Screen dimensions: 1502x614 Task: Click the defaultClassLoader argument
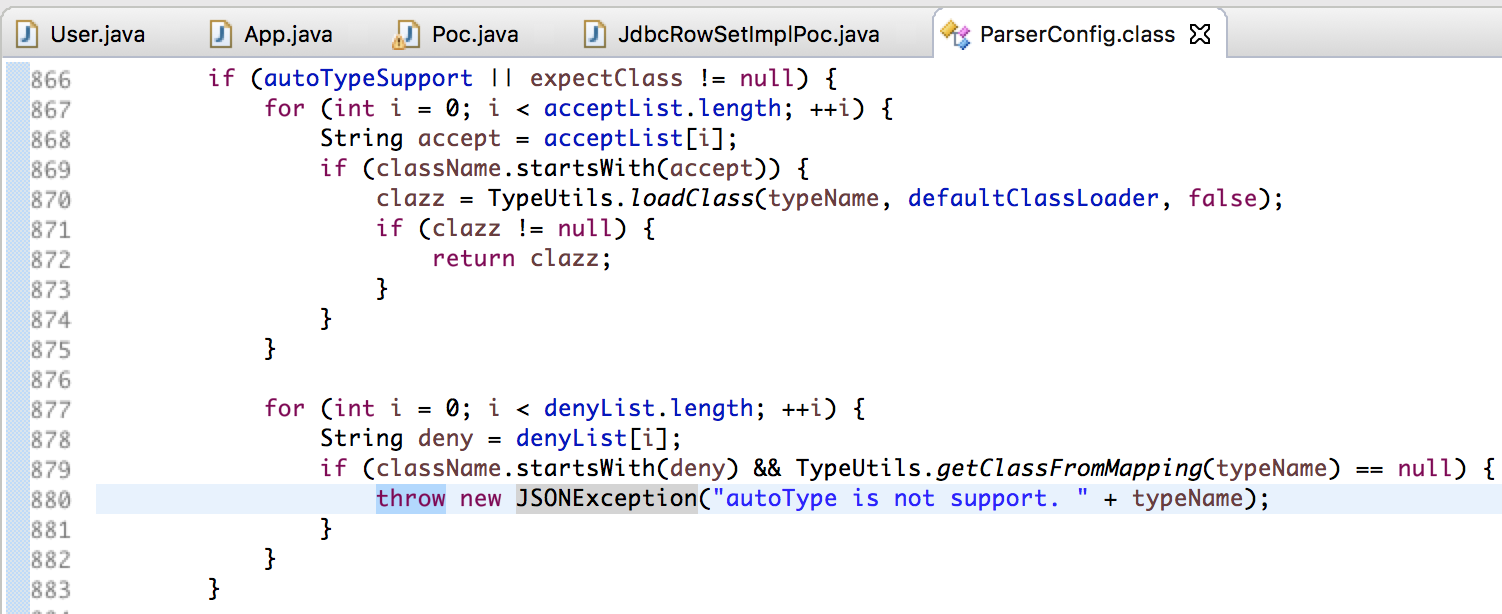[1034, 198]
